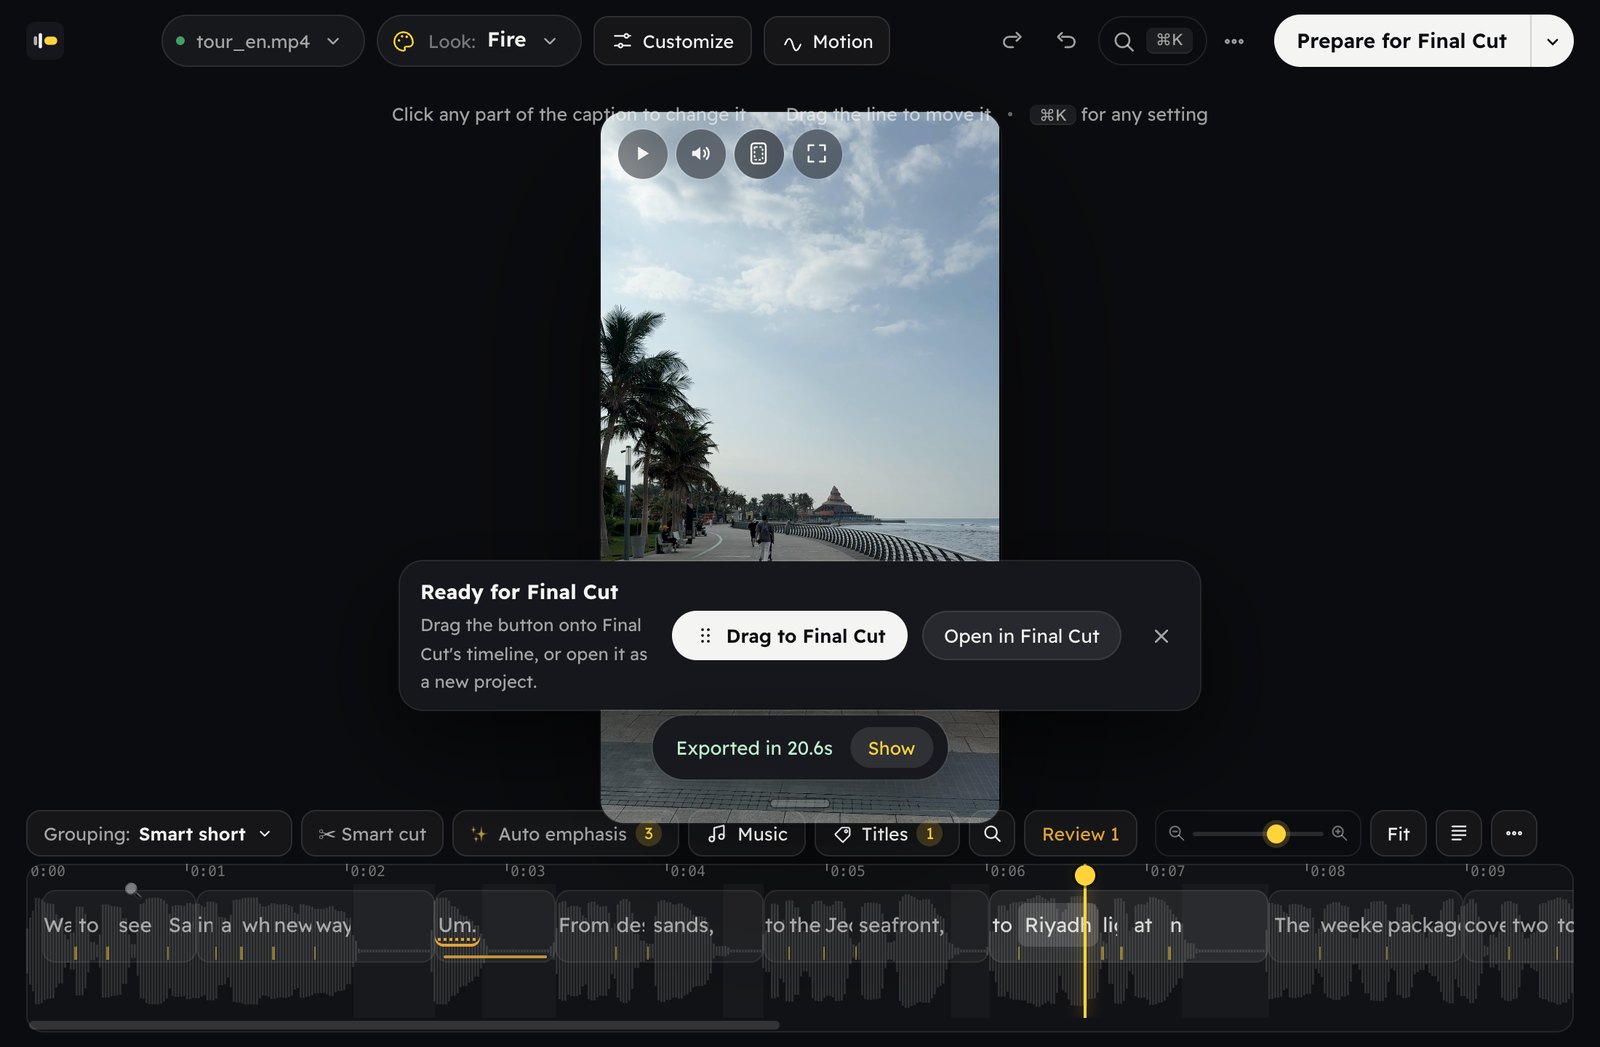Open Review 1 issues
1600x1047 pixels.
coord(1080,834)
